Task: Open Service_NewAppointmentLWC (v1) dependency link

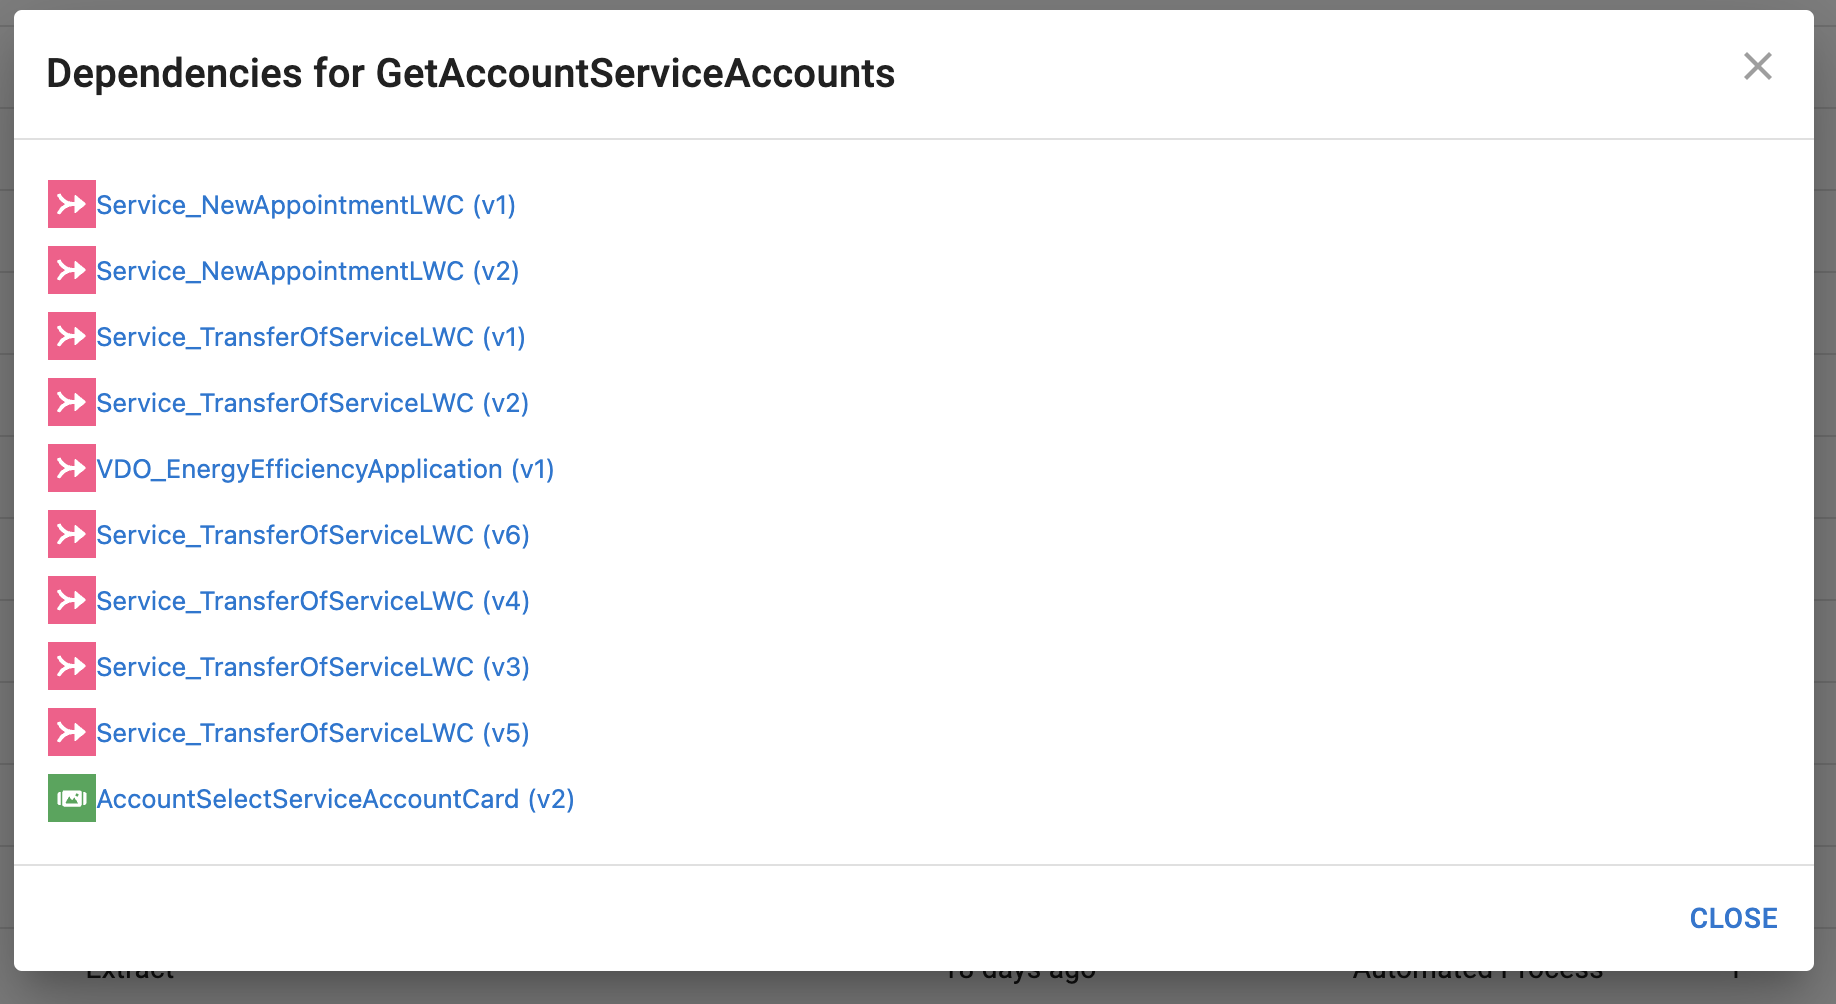Action: tap(306, 205)
